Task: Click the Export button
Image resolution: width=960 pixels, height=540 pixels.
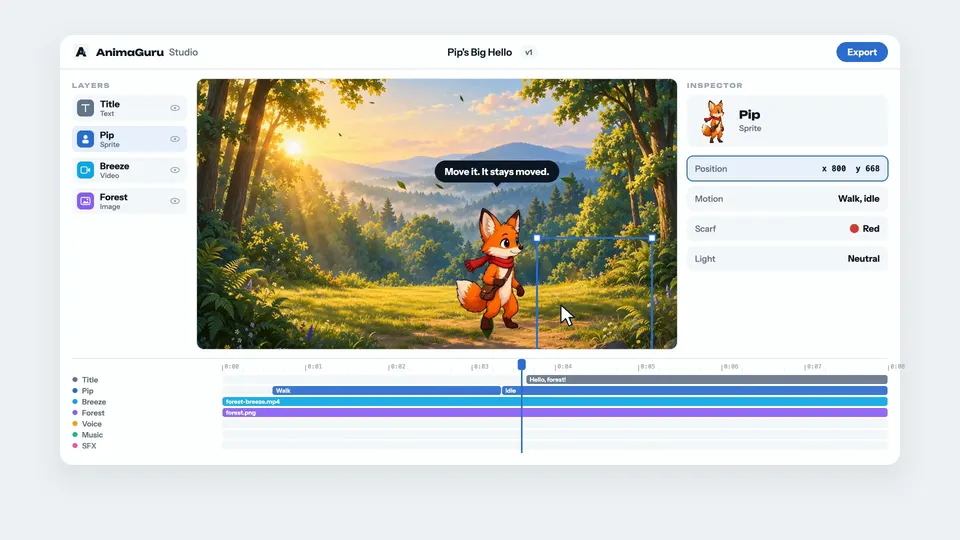Action: coord(861,52)
